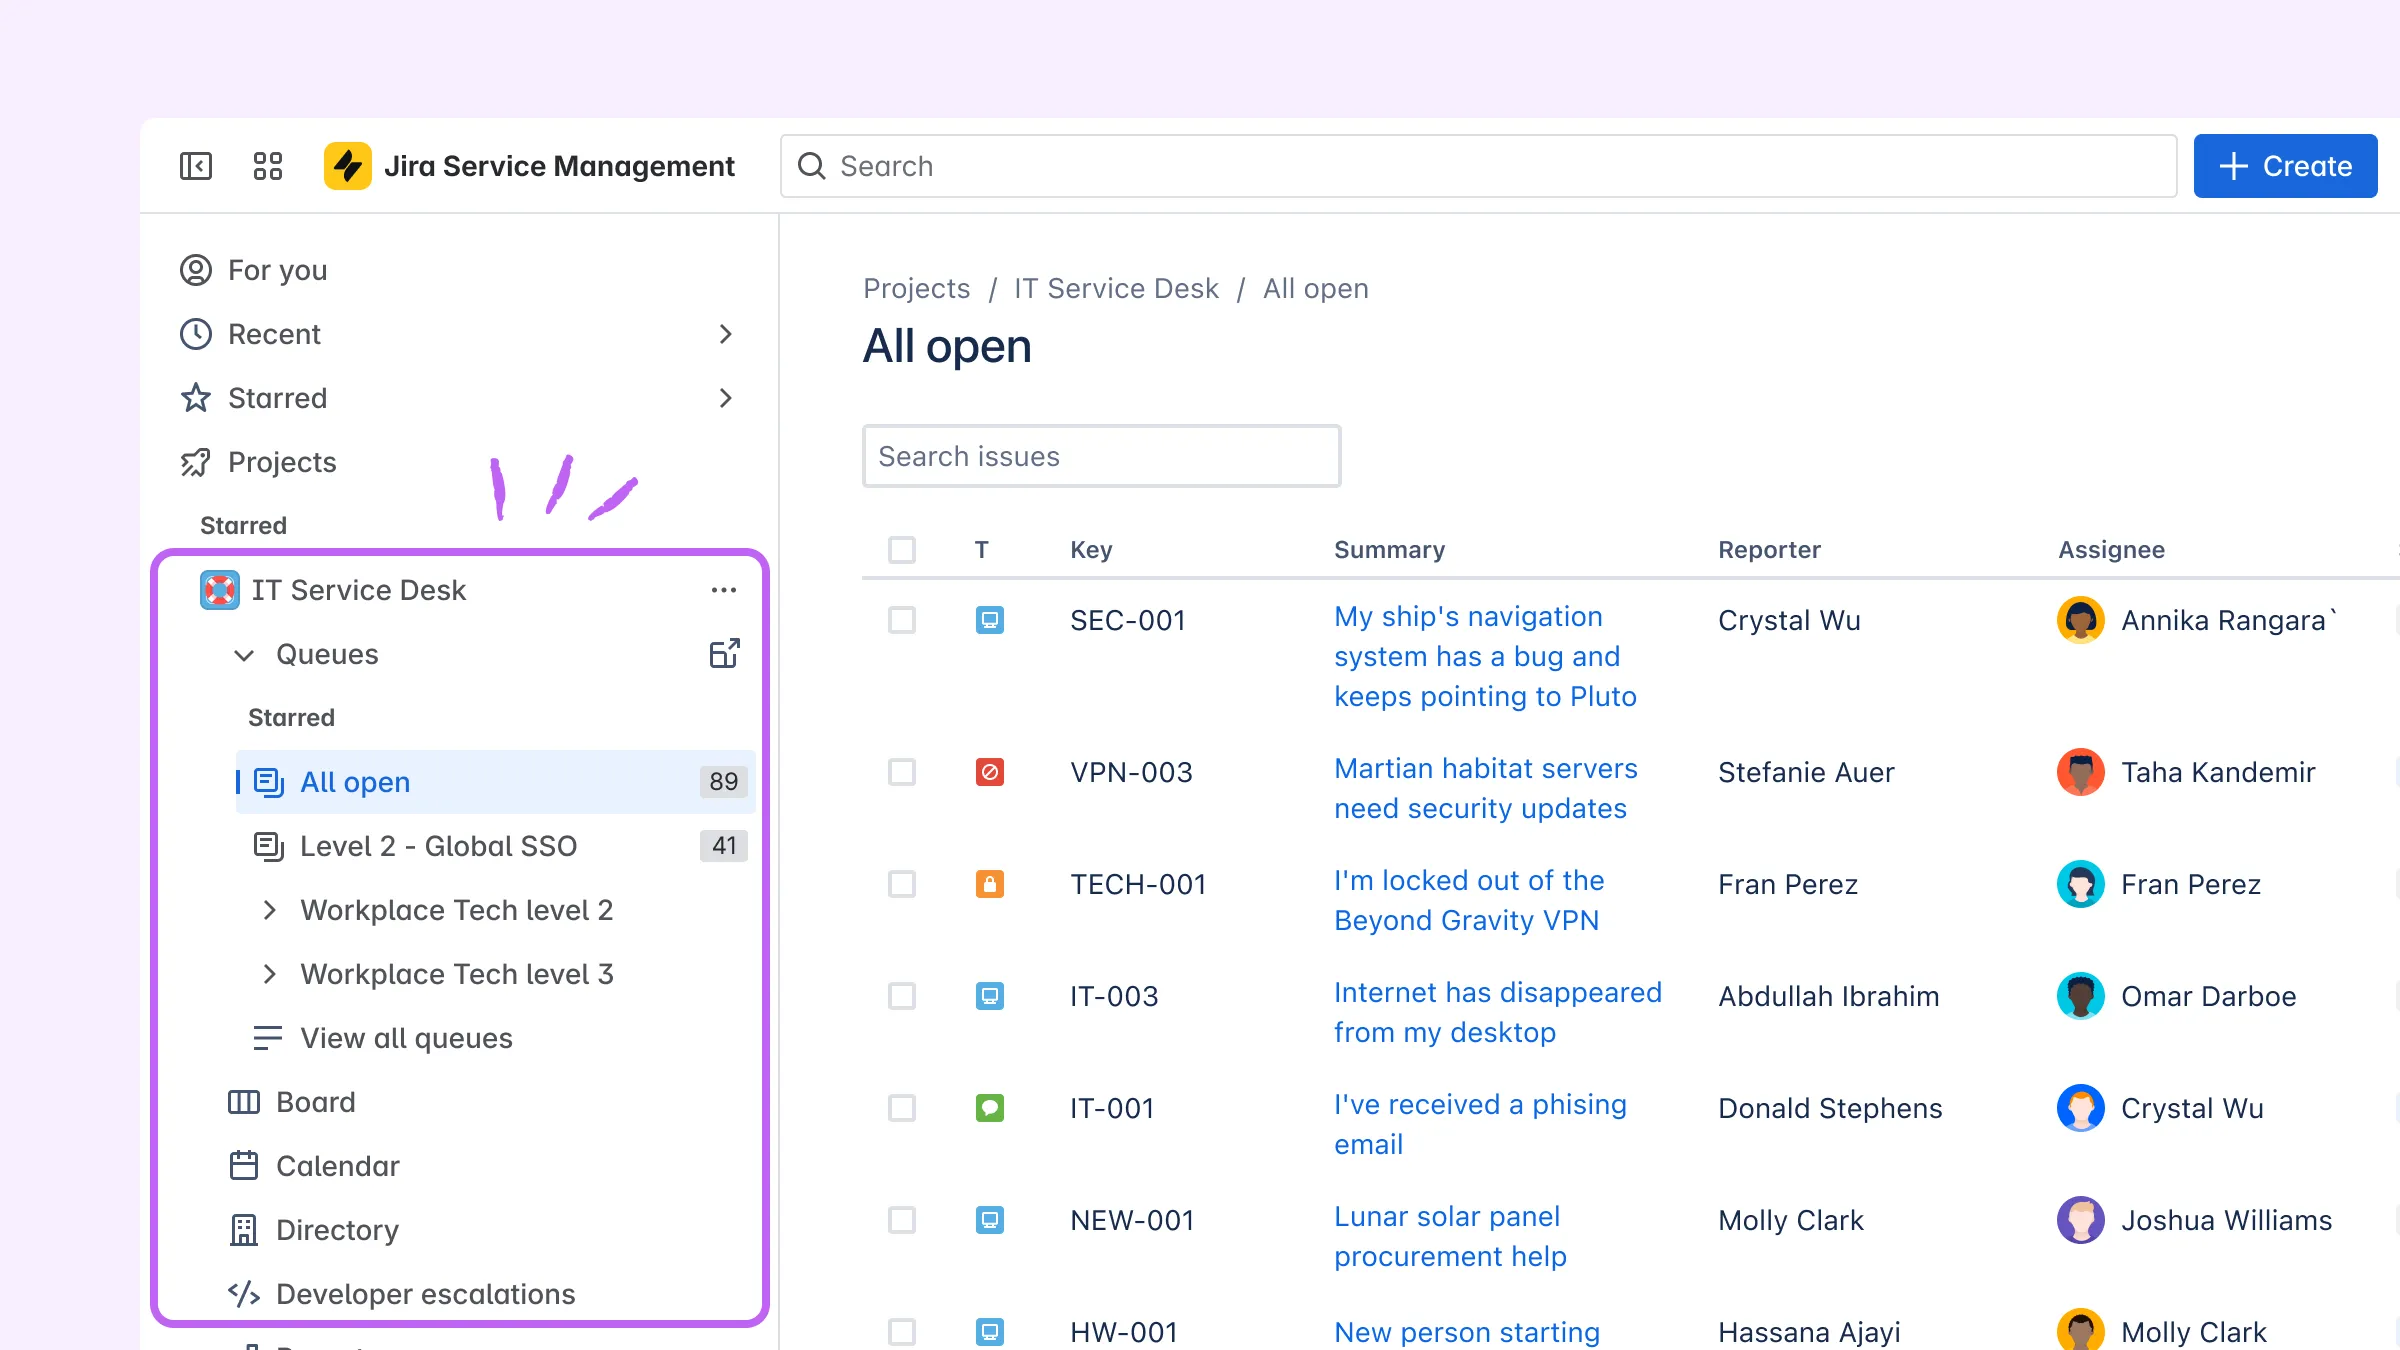Check the checkbox for IT-003

(901, 996)
